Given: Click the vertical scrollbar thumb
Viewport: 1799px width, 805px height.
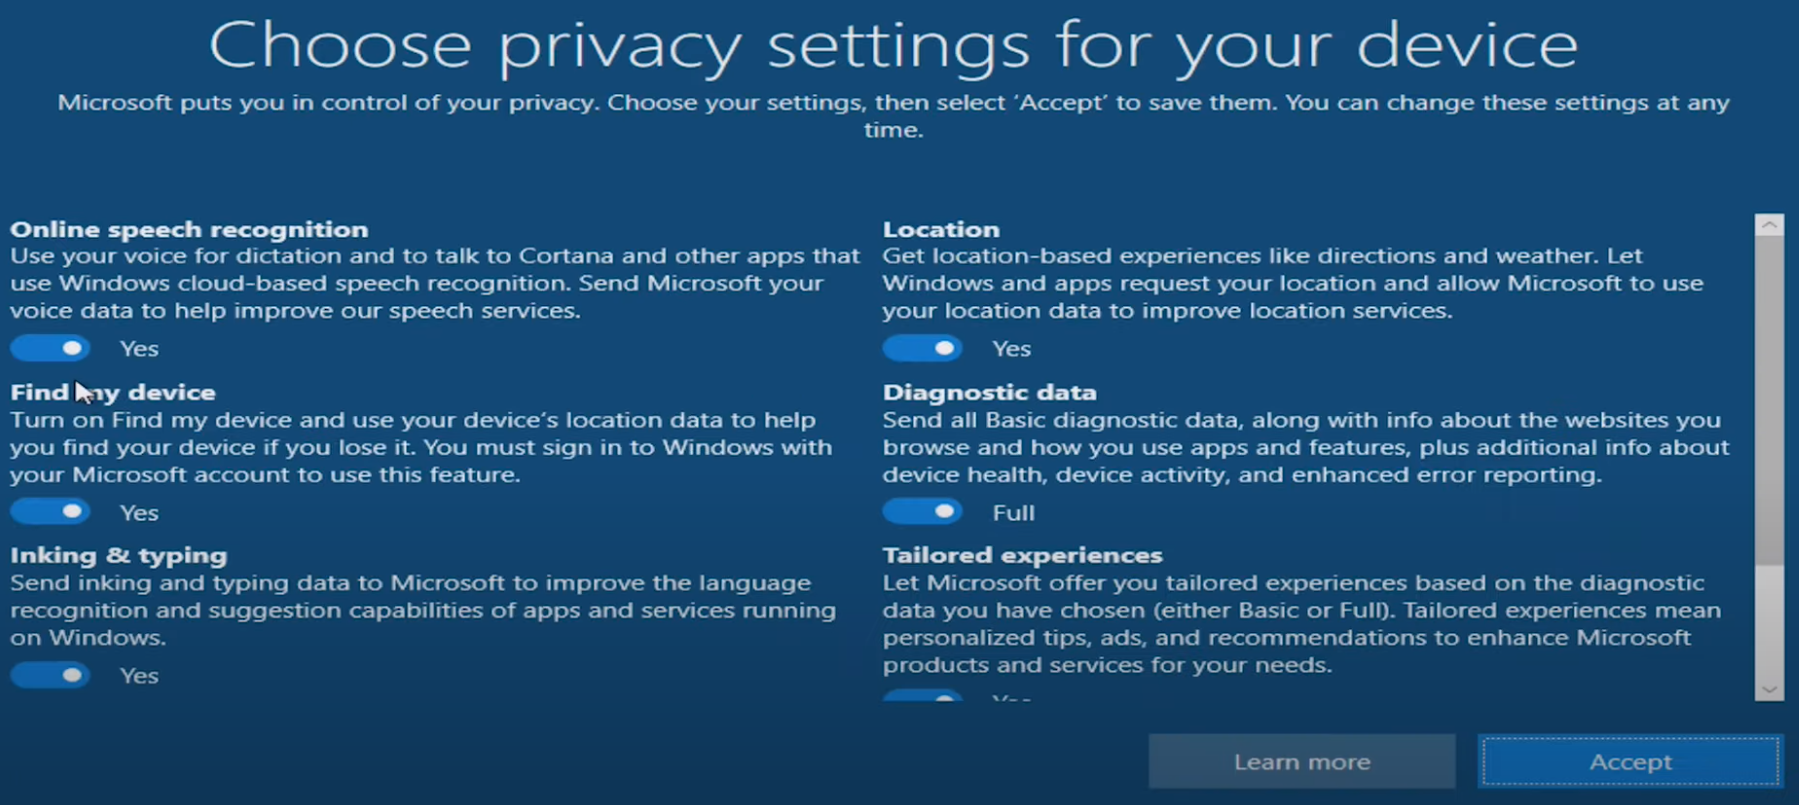Looking at the screenshot, I should click(x=1769, y=400).
